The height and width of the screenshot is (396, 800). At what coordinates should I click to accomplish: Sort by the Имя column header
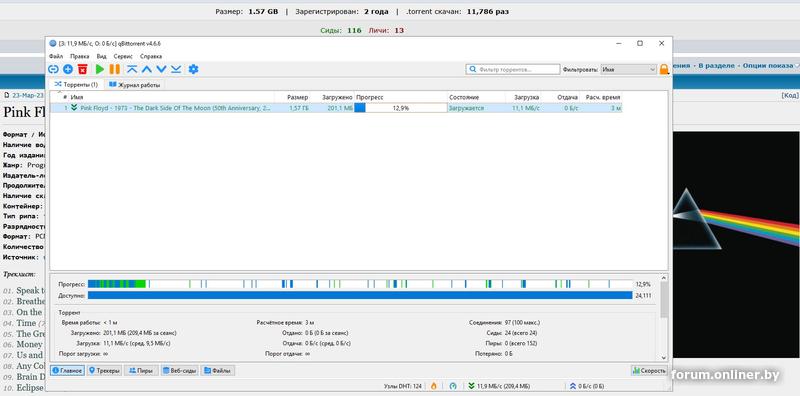[x=171, y=97]
